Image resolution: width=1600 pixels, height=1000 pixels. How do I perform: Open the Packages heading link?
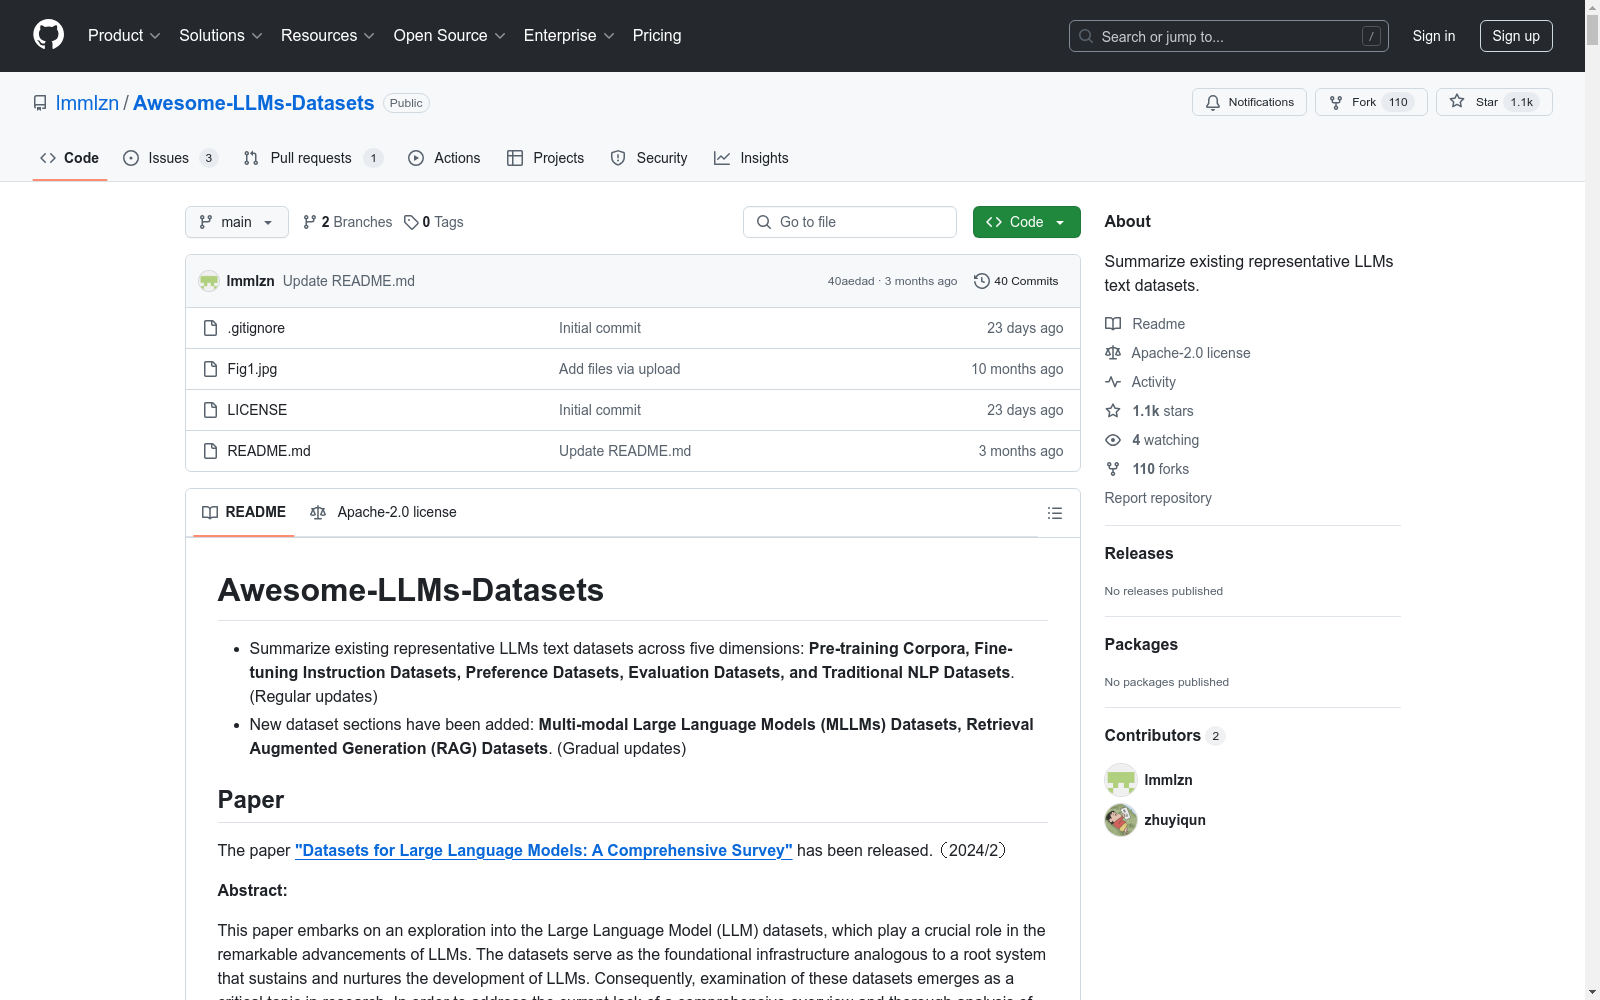[x=1141, y=644]
